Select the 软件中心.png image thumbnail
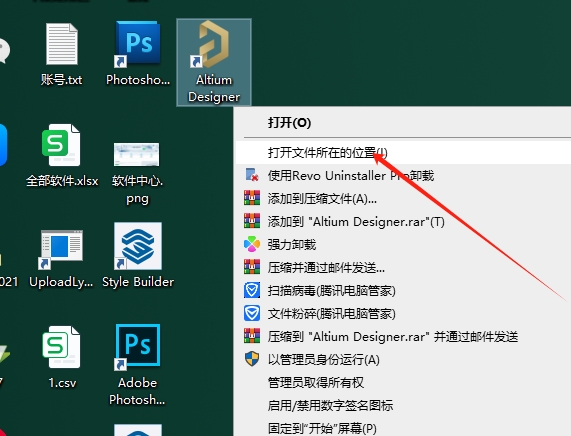The image size is (571, 436). click(x=136, y=154)
